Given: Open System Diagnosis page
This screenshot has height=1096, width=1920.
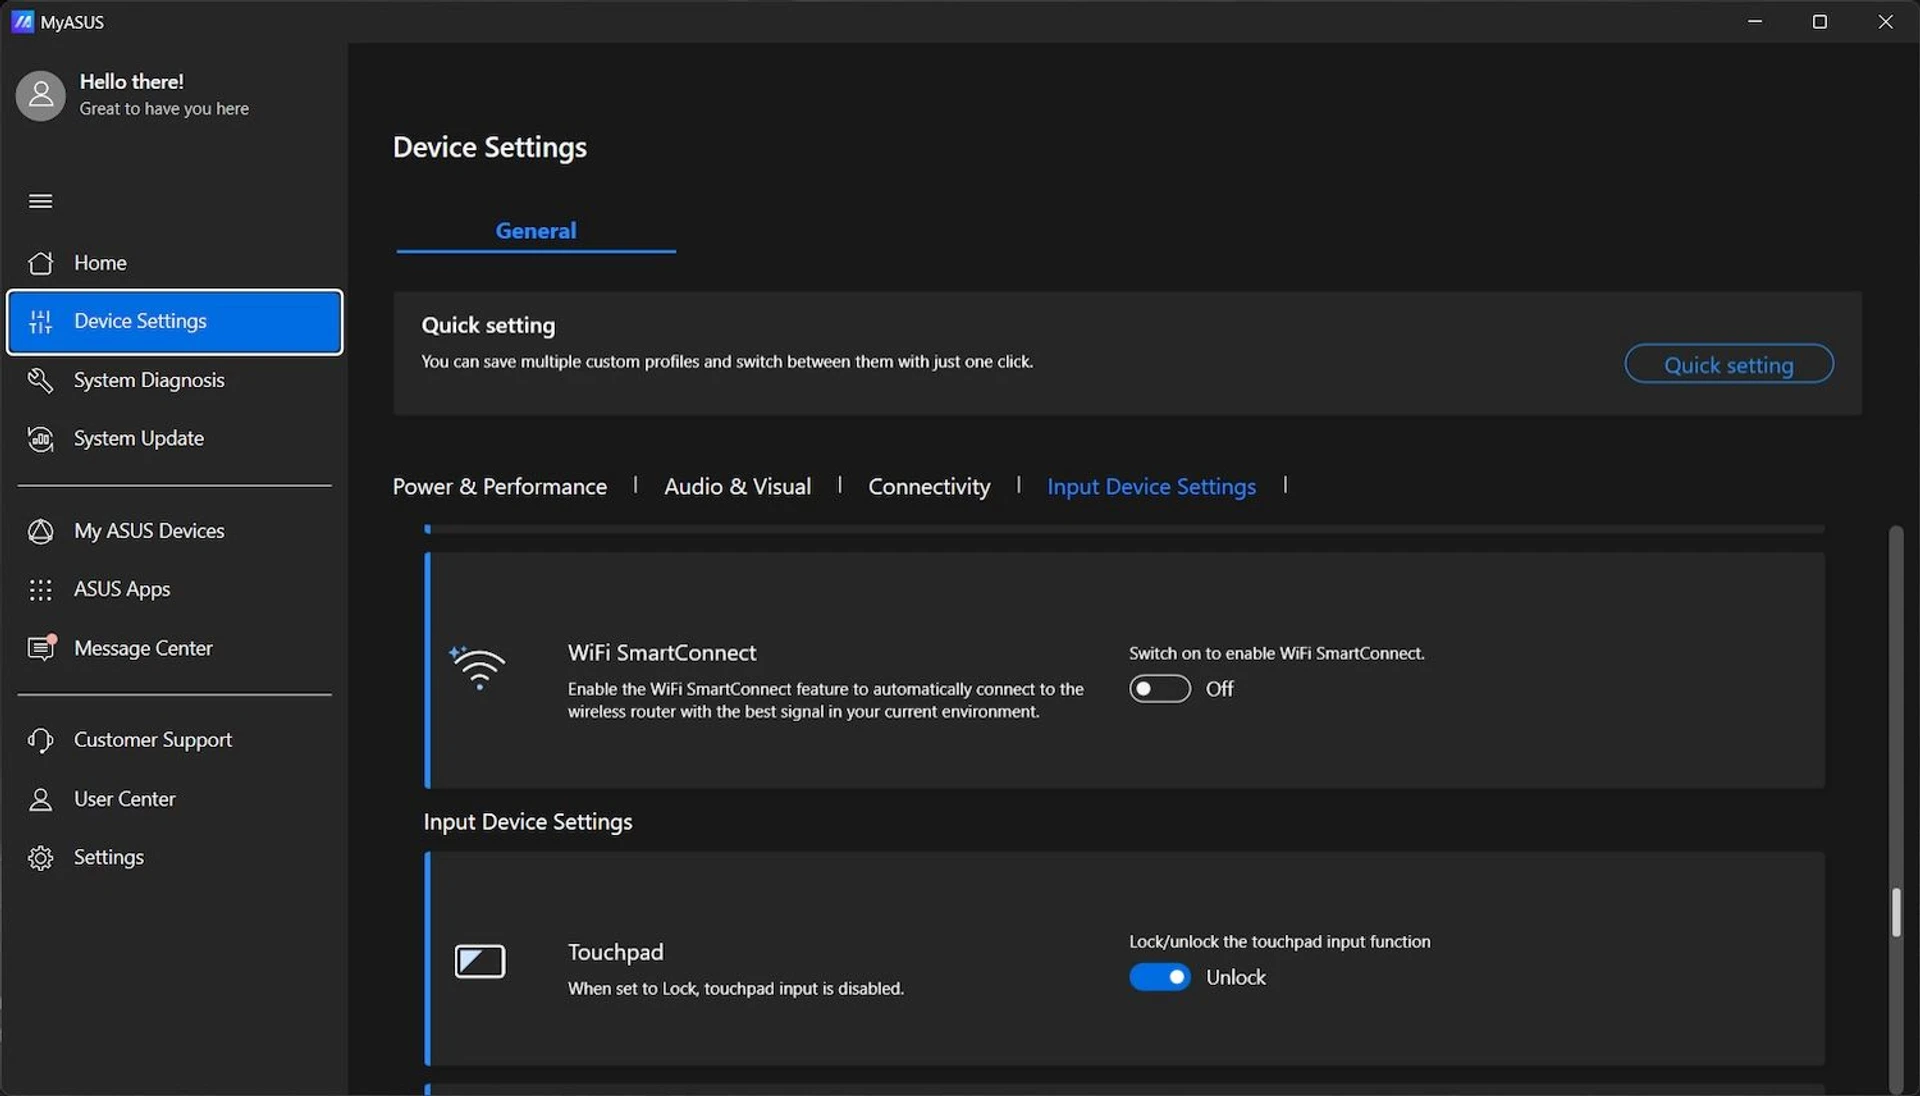Looking at the screenshot, I should point(175,380).
